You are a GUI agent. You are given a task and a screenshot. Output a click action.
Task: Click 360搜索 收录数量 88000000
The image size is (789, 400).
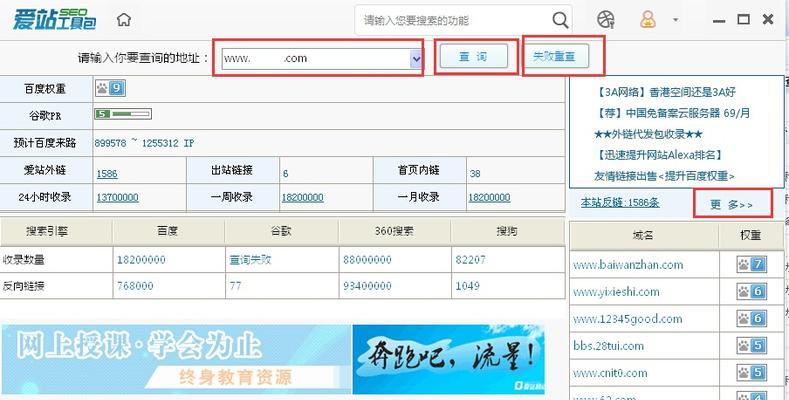367,260
